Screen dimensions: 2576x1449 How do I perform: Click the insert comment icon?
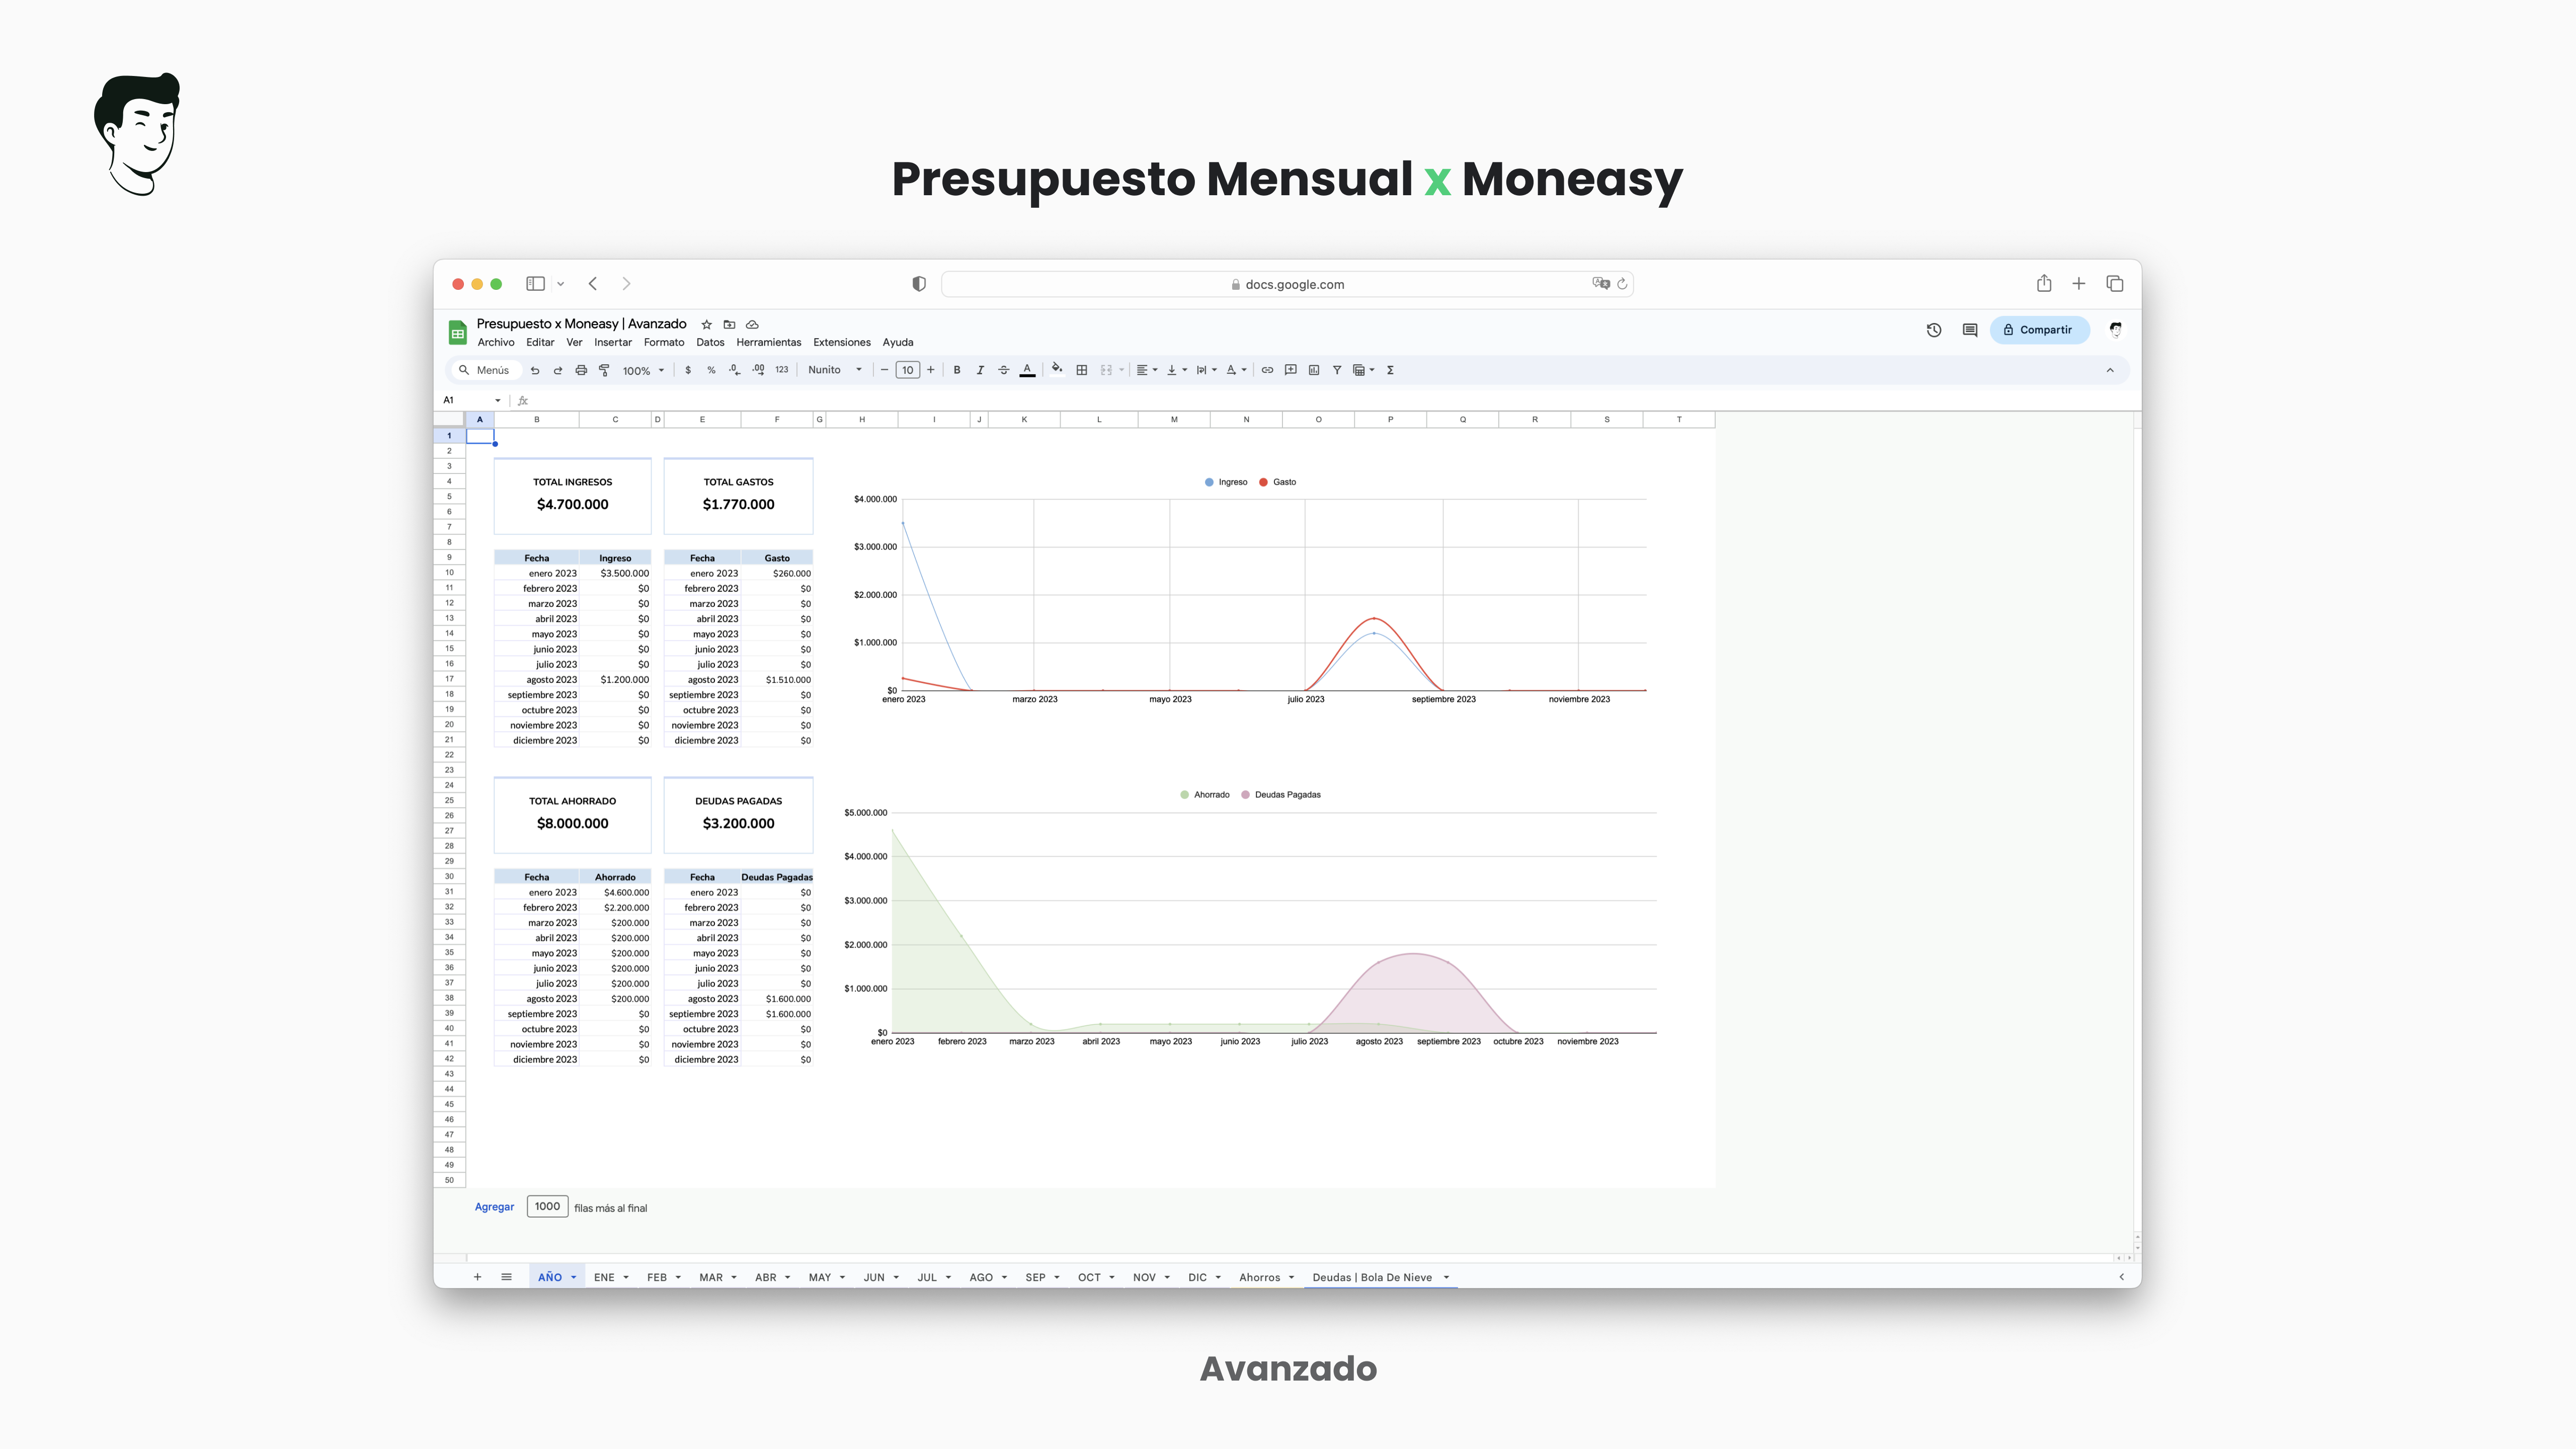pos(1290,370)
